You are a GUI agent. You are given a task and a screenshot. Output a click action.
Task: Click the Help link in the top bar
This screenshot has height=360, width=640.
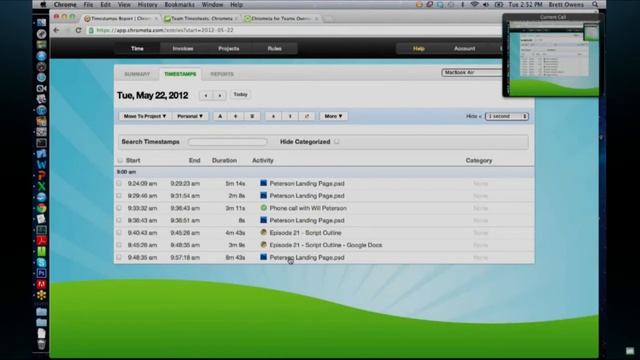point(419,48)
